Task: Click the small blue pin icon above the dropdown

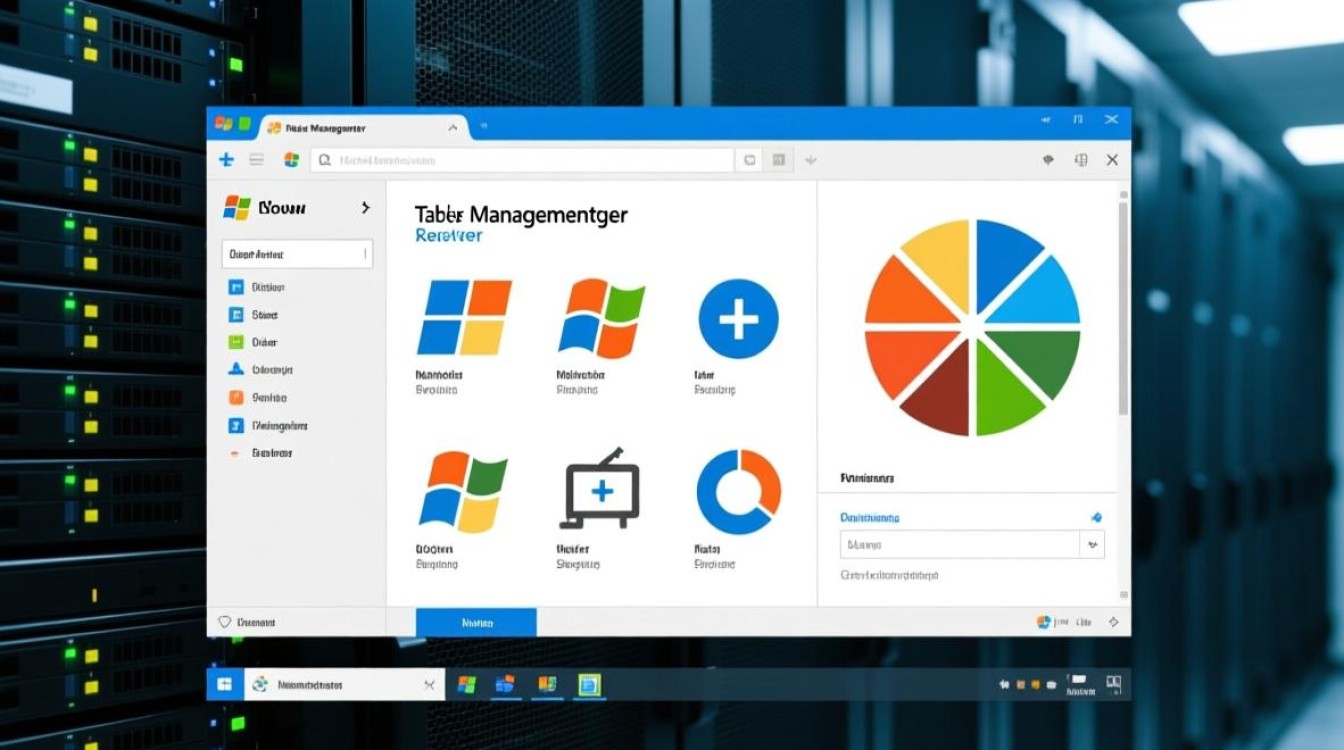Action: pyautogui.click(x=1096, y=518)
